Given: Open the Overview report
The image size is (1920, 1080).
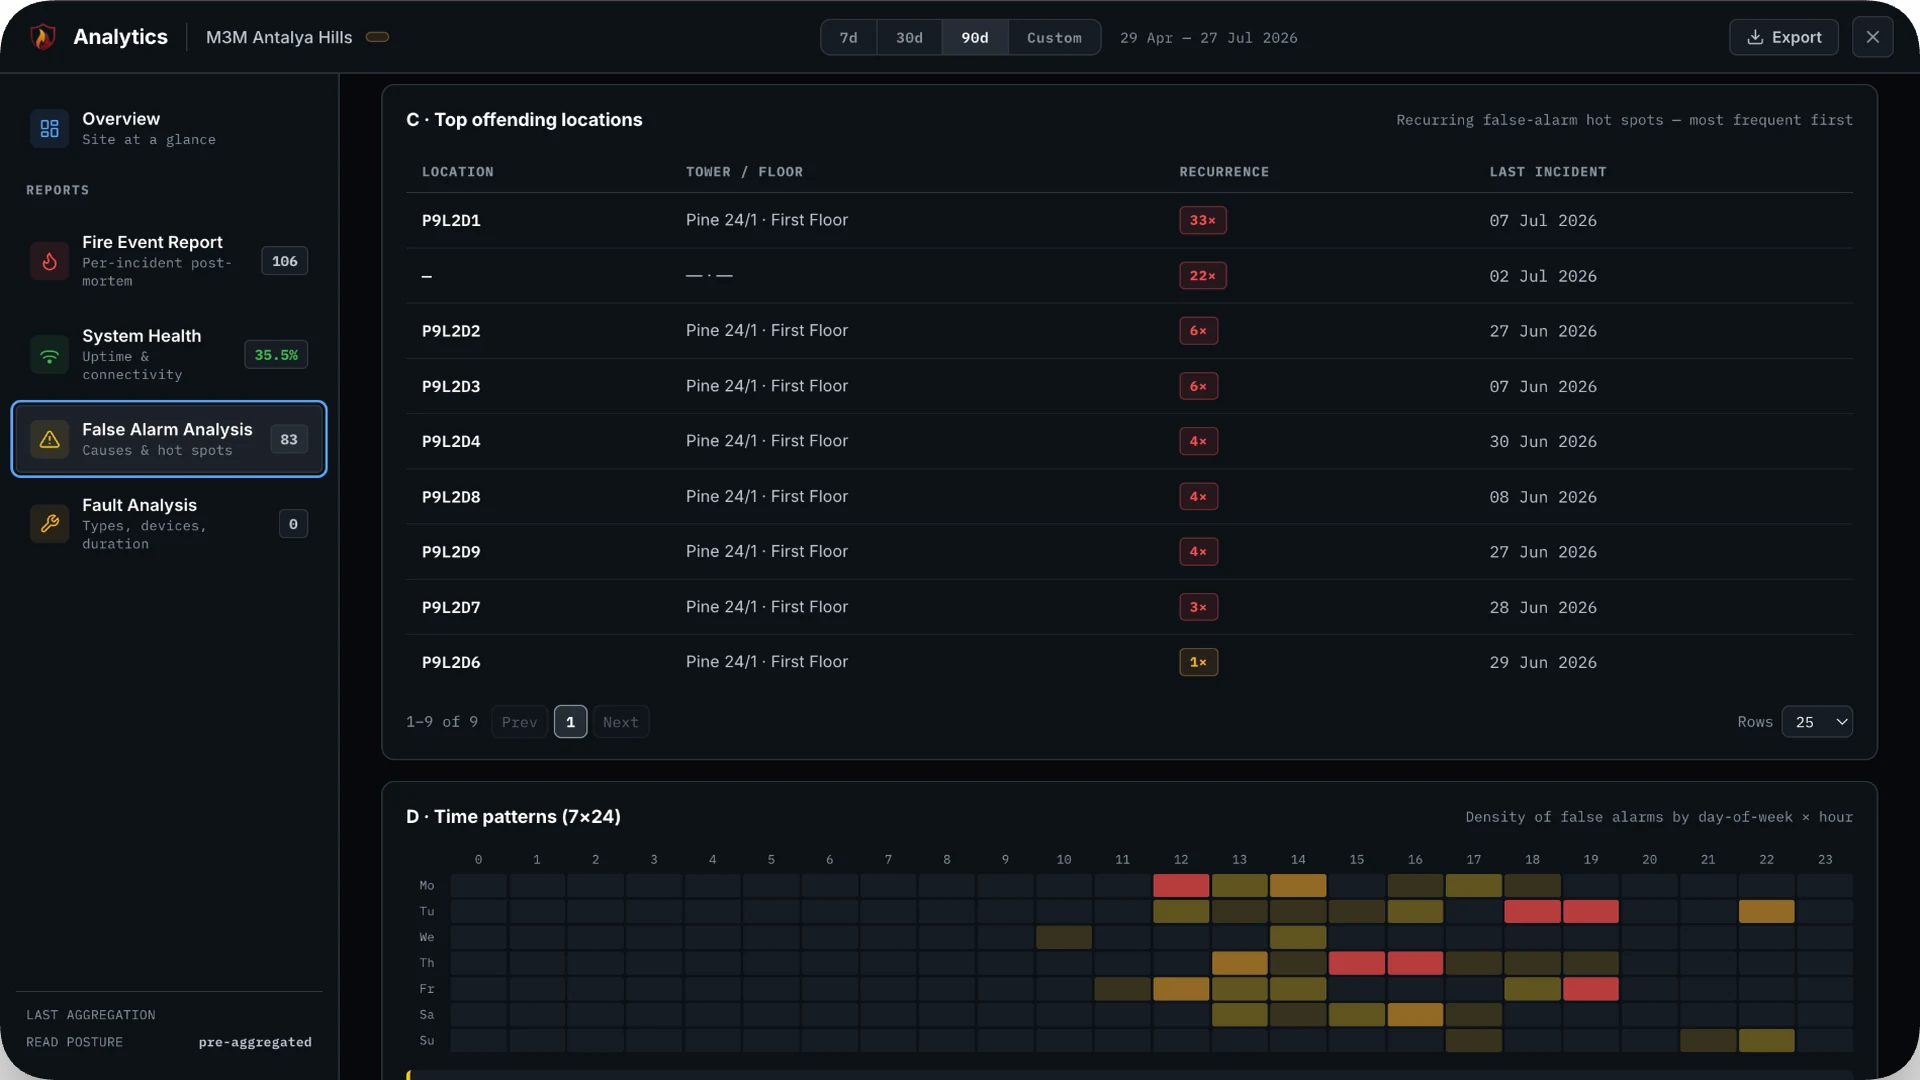Looking at the screenshot, I should 169,129.
